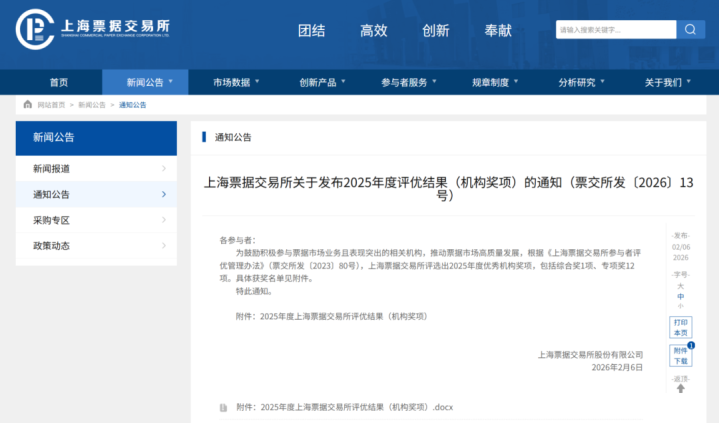The width and height of the screenshot is (719, 423).
Task: Click the slogan word 创新
Action: coord(436,30)
